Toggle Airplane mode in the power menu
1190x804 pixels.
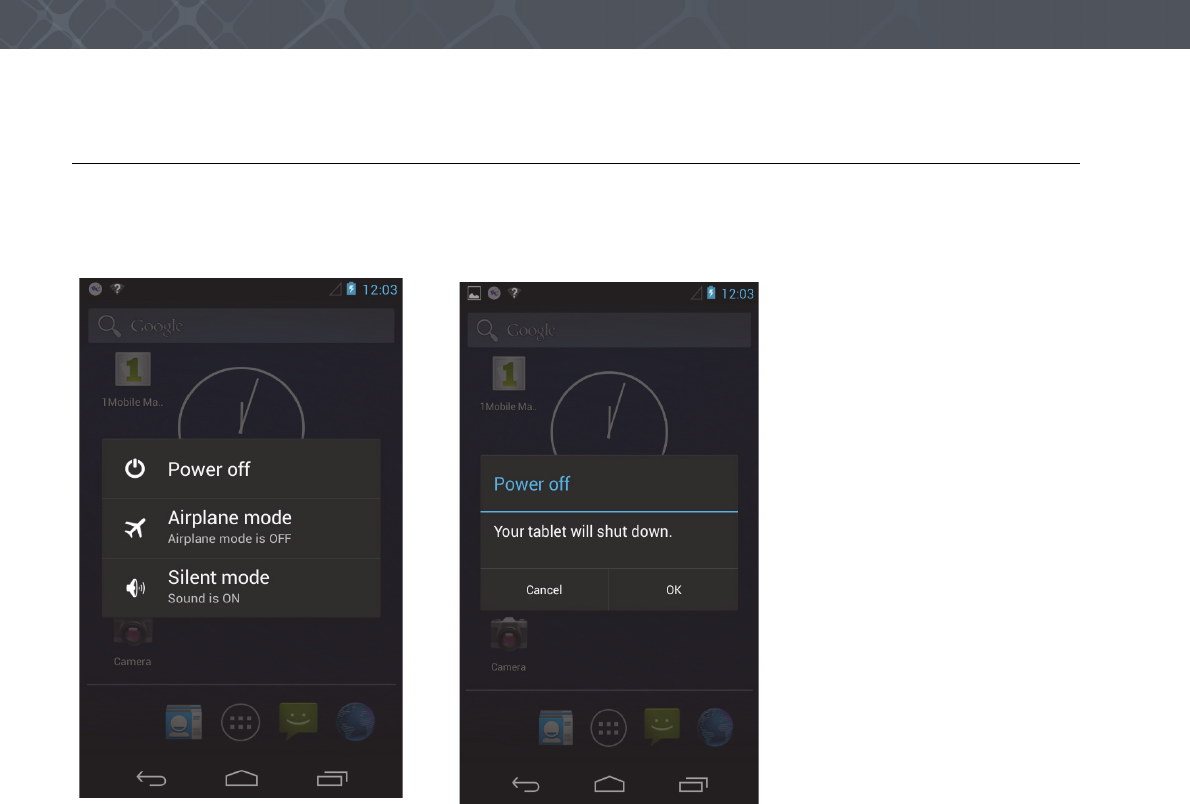point(241,528)
